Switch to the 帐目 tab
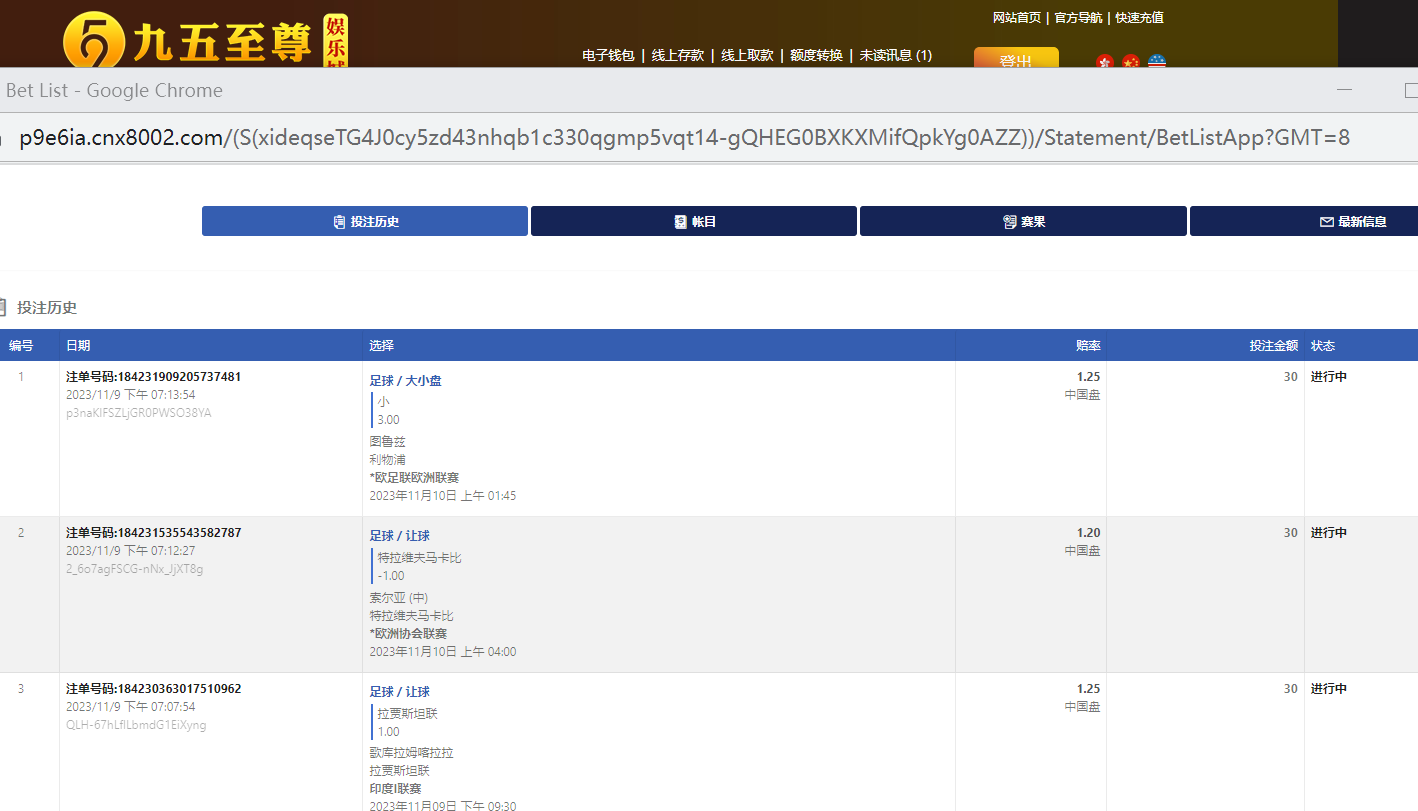This screenshot has width=1418, height=811. click(694, 221)
